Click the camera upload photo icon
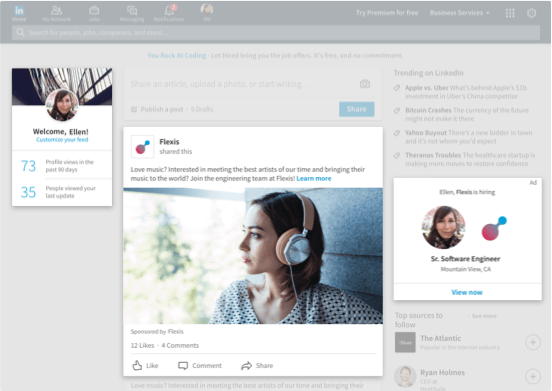This screenshot has width=552, height=391. [x=365, y=84]
